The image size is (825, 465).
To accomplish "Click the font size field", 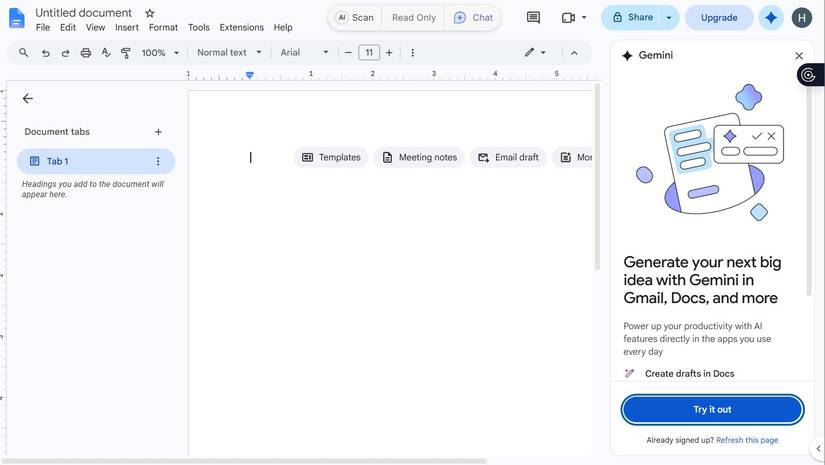I will point(369,53).
